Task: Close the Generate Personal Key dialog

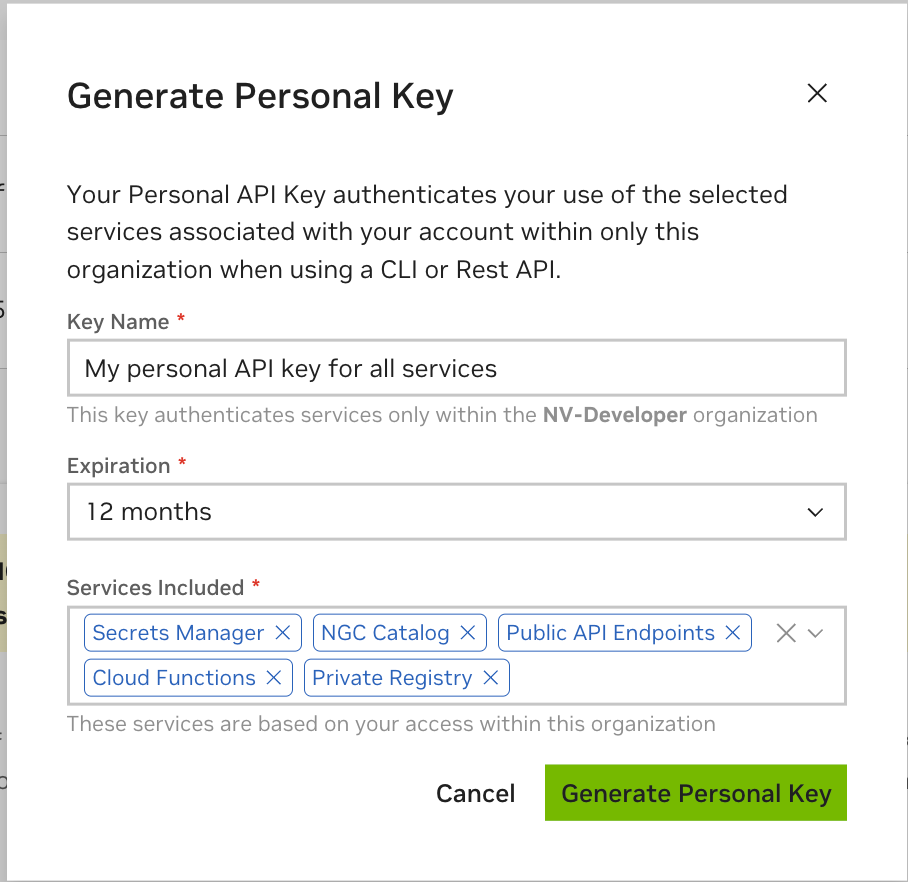Action: point(817,94)
